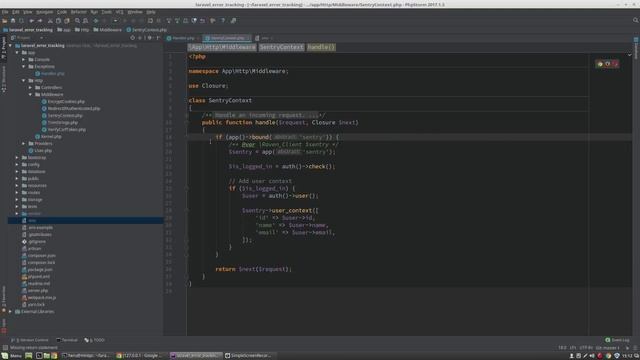Expand the bootstrap folder
640x360 pixels.
point(17,158)
